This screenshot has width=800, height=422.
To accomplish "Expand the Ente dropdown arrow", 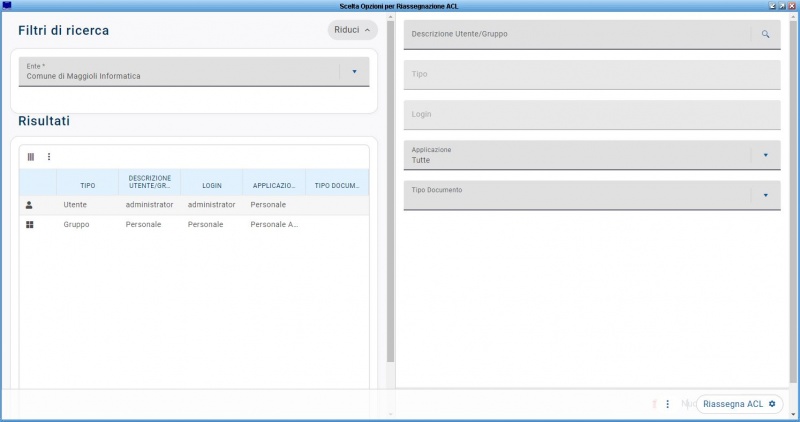I will click(x=354, y=71).
